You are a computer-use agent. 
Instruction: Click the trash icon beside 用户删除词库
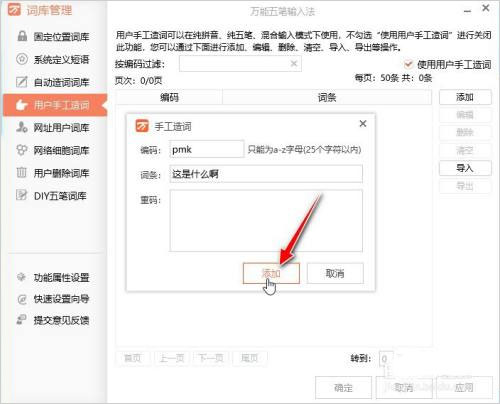tap(22, 173)
